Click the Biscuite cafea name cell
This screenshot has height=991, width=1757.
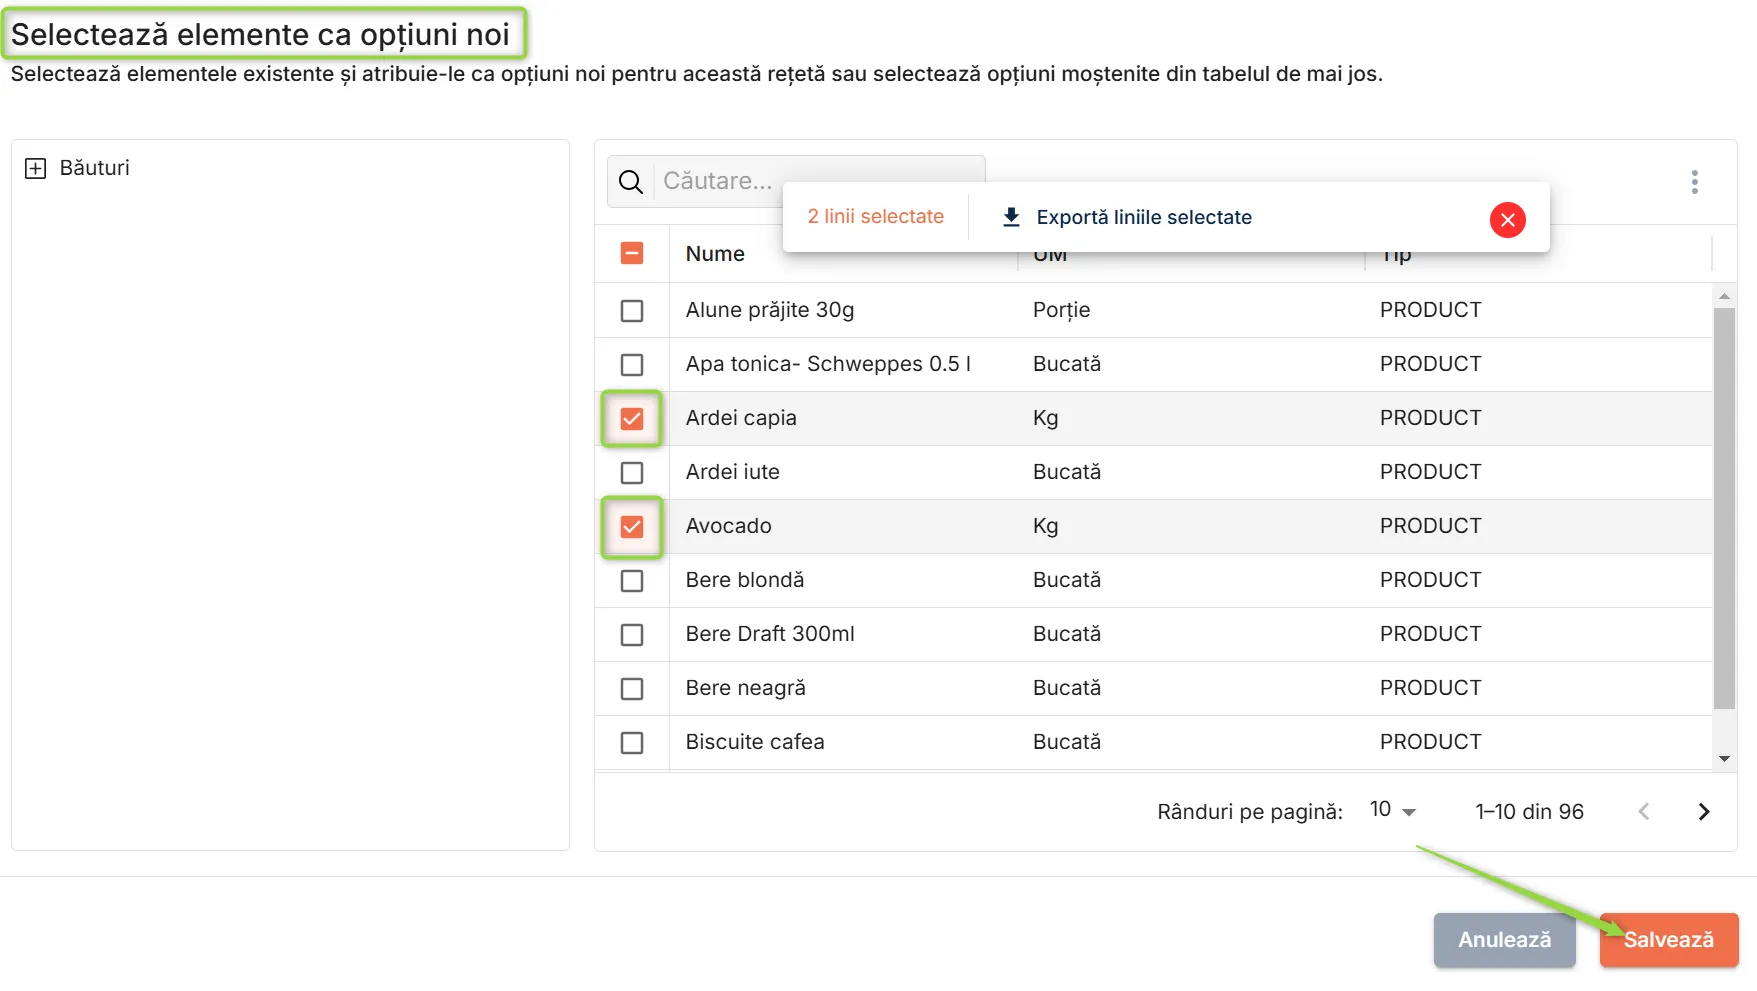pyautogui.click(x=755, y=742)
